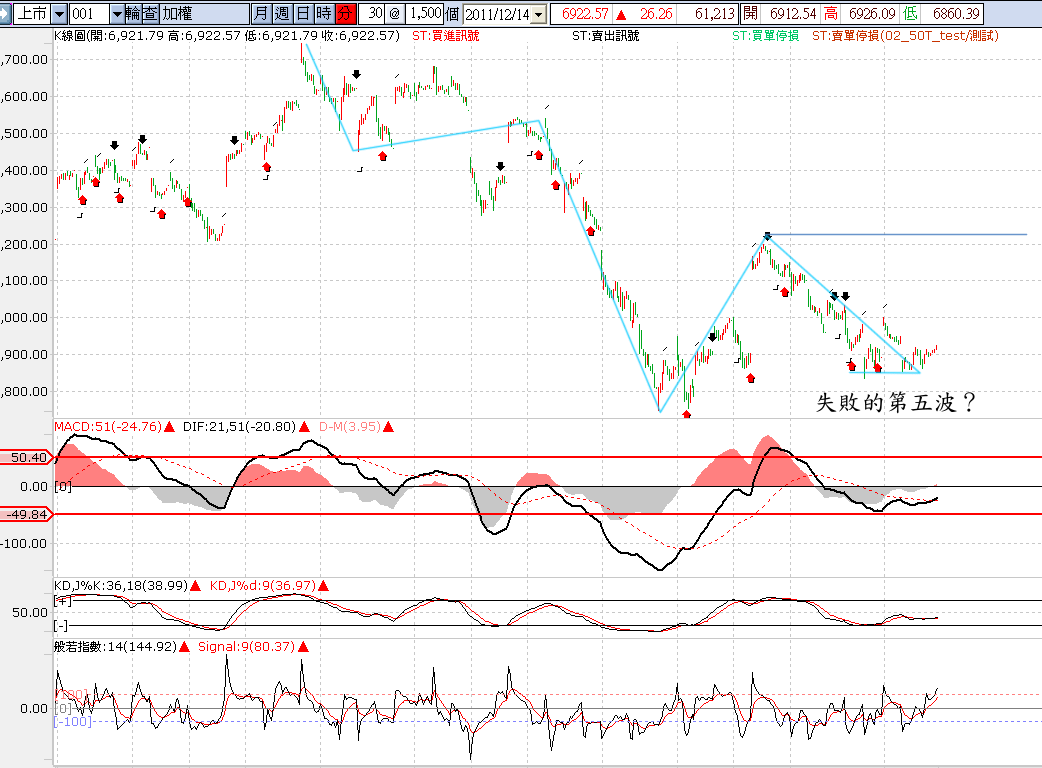Click the red triangle after D-M value
The height and width of the screenshot is (768, 1042).
(x=389, y=427)
